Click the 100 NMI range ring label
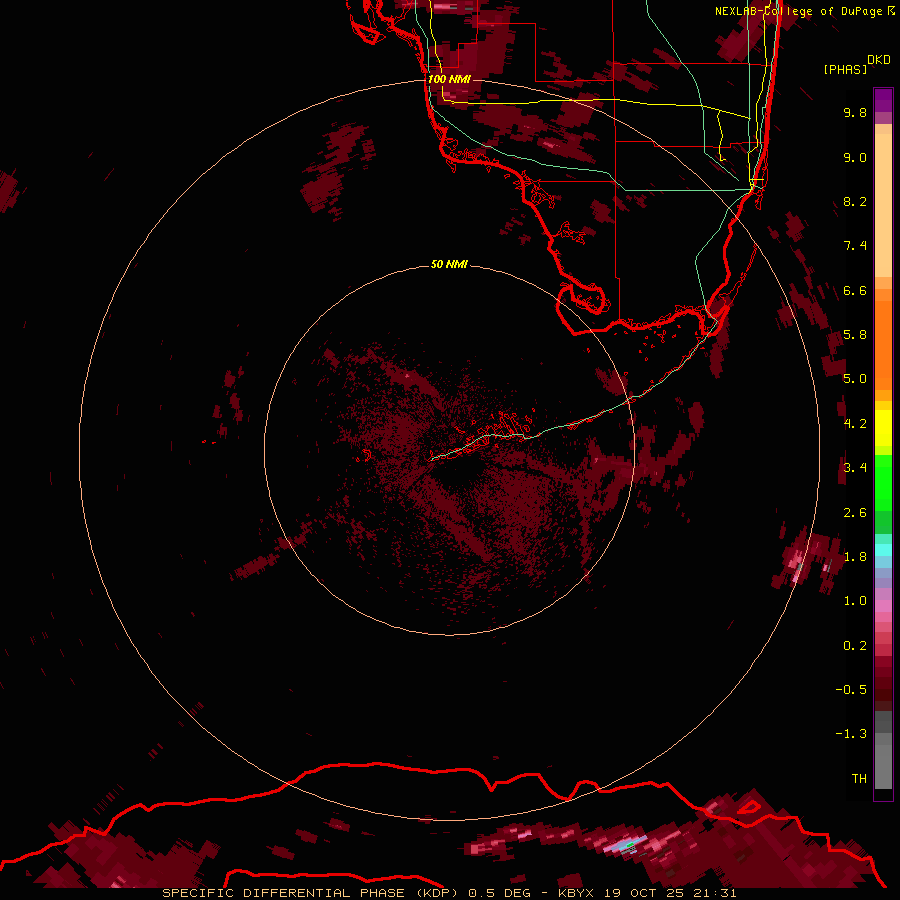This screenshot has width=900, height=900. click(449, 79)
